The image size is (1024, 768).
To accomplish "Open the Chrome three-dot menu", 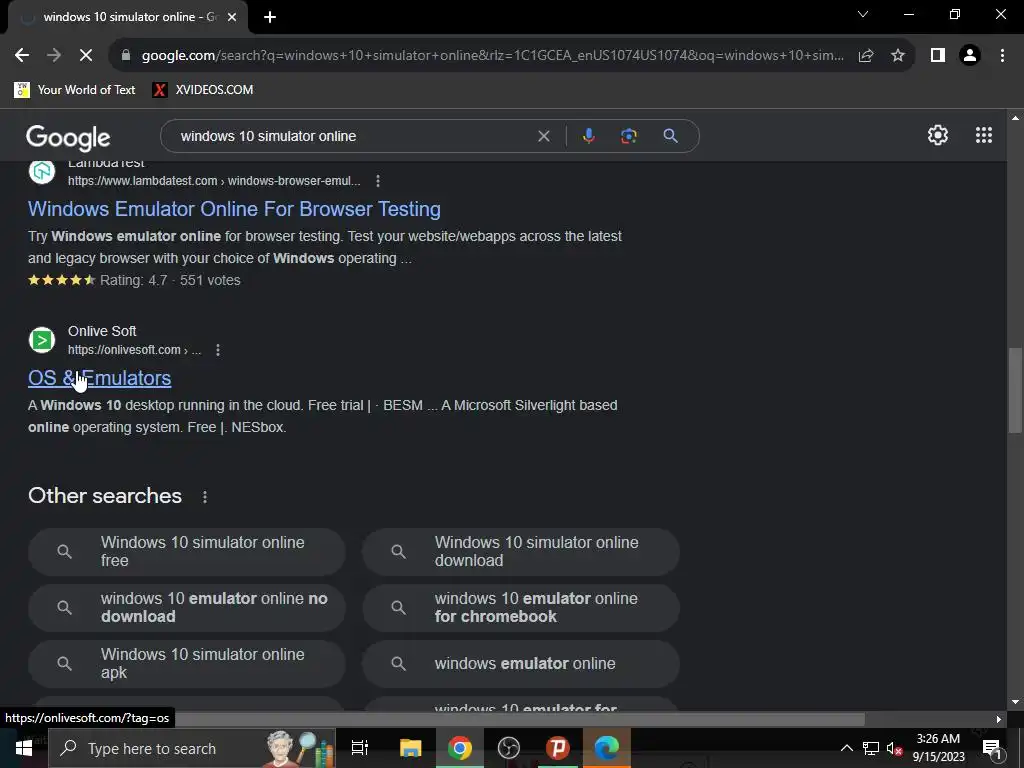I will [x=1002, y=56].
